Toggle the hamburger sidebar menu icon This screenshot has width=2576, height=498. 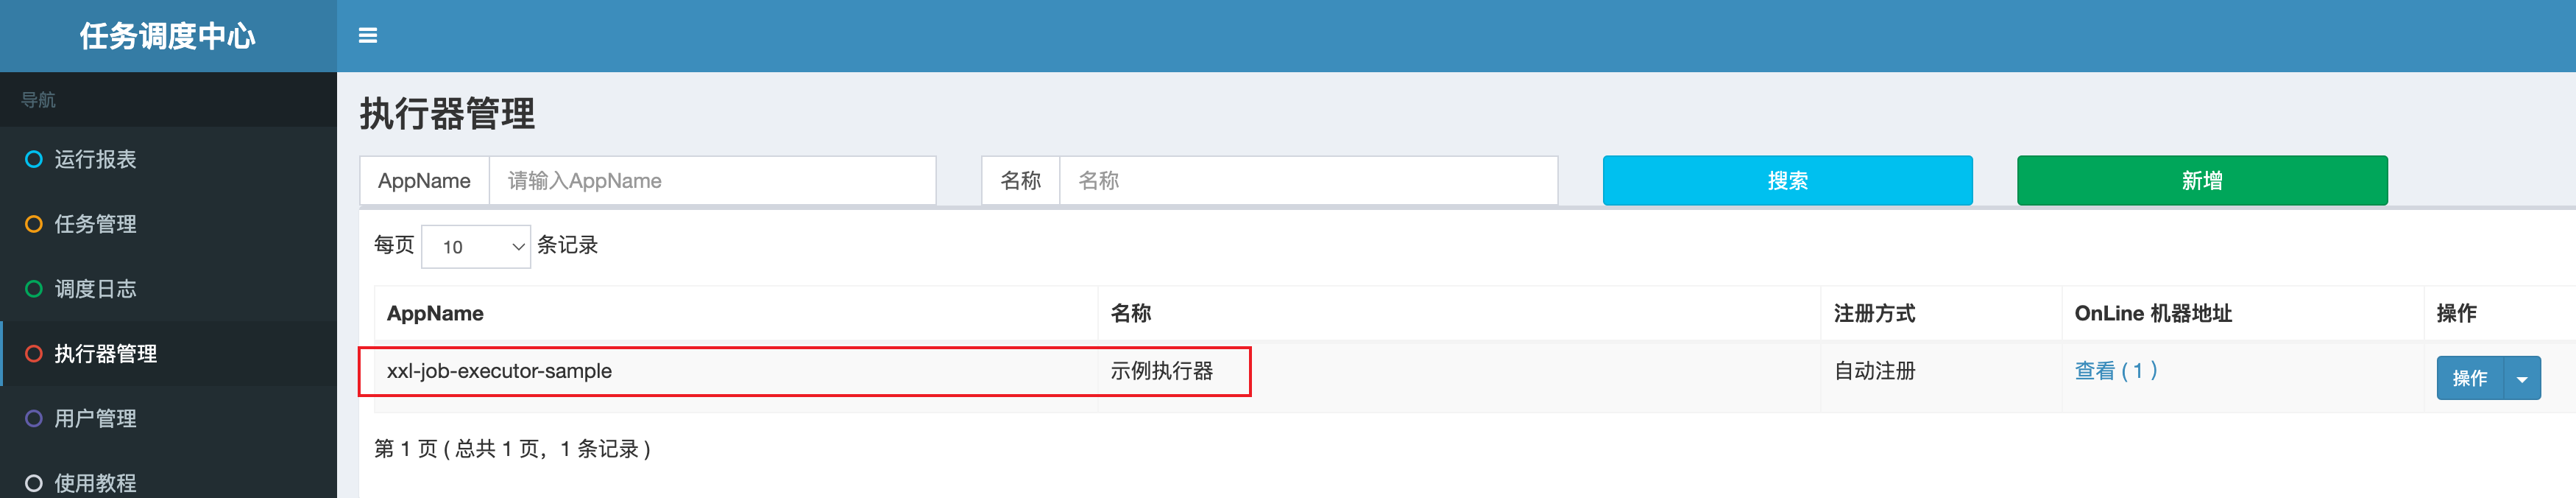tap(368, 36)
